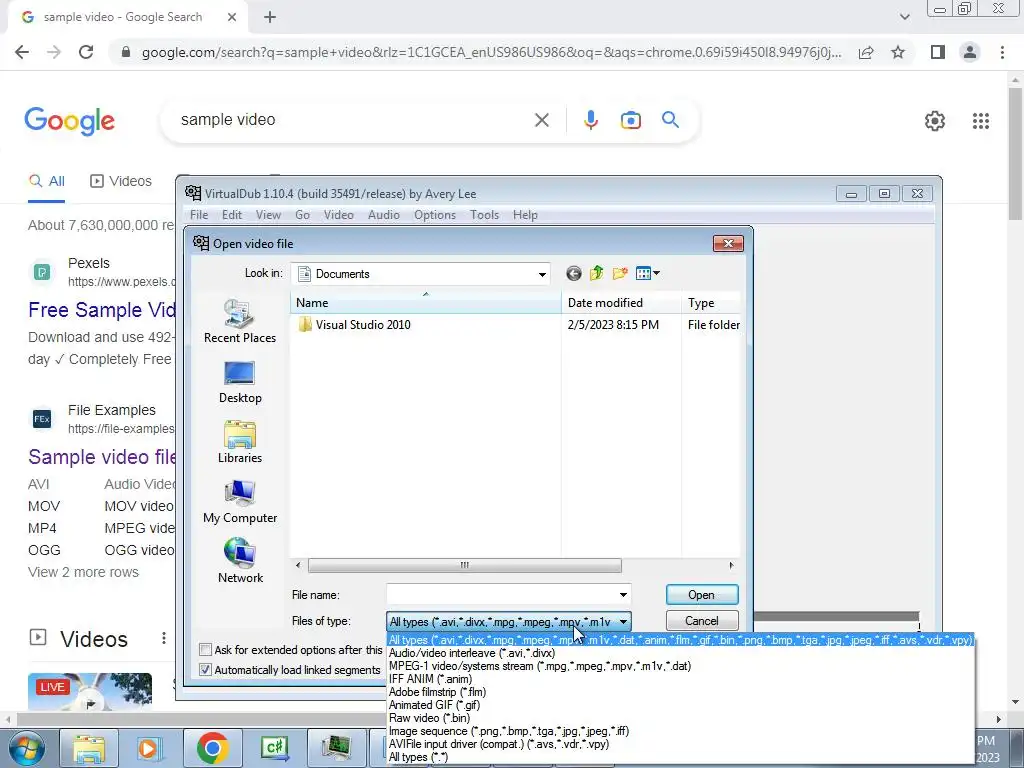Choose MPEG-1 video/systems stream type
Screen dimensions: 1024x768
point(539,666)
